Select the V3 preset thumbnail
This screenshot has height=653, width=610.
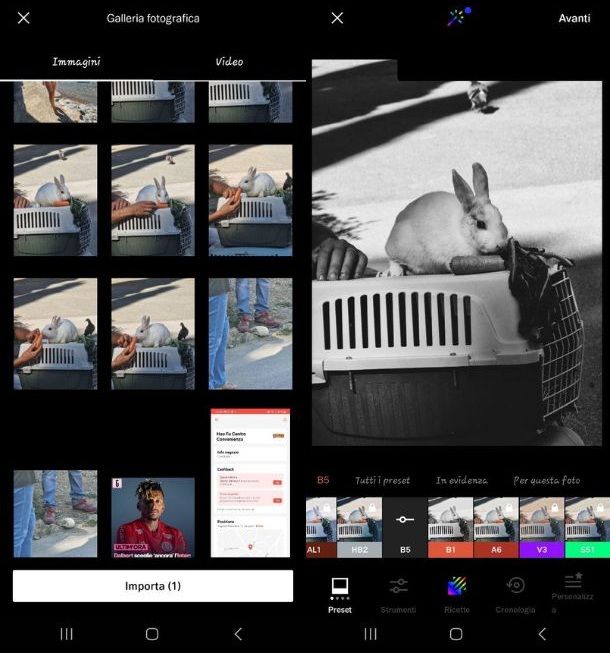[x=542, y=527]
